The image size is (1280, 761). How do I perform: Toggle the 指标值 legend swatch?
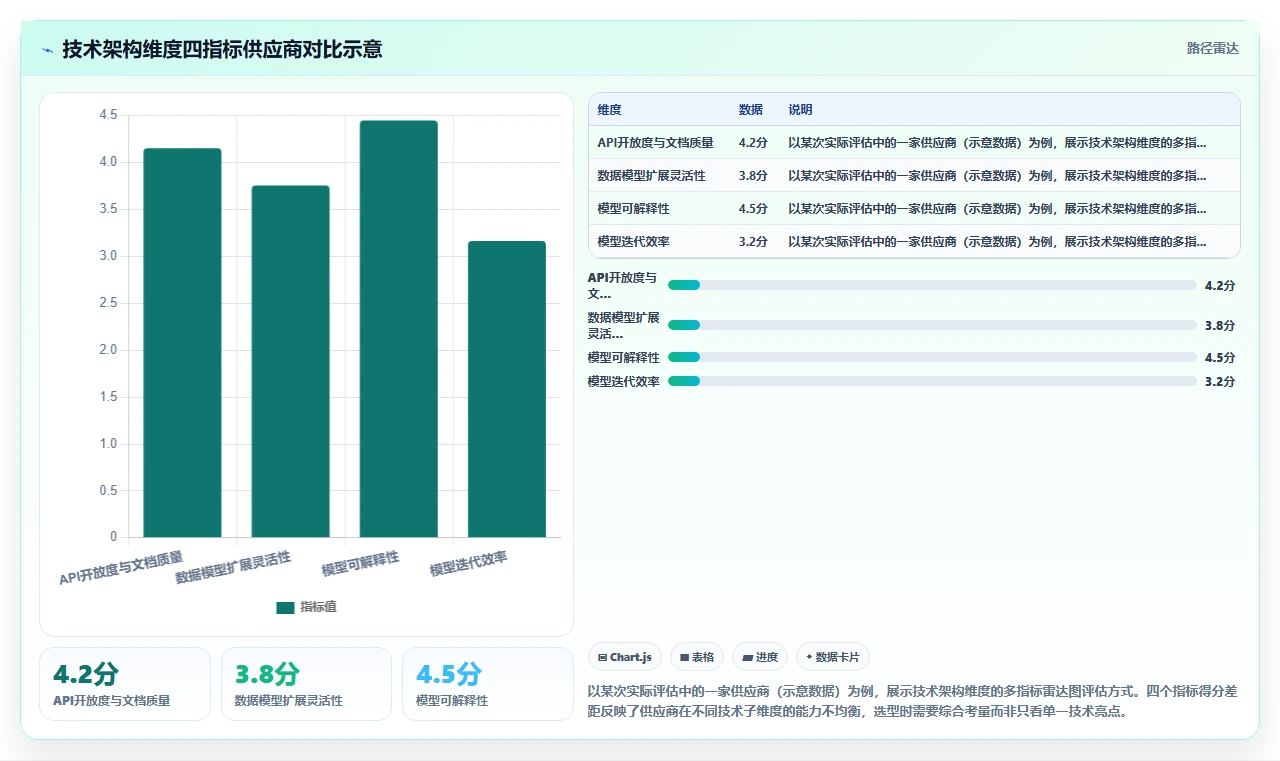pos(285,607)
